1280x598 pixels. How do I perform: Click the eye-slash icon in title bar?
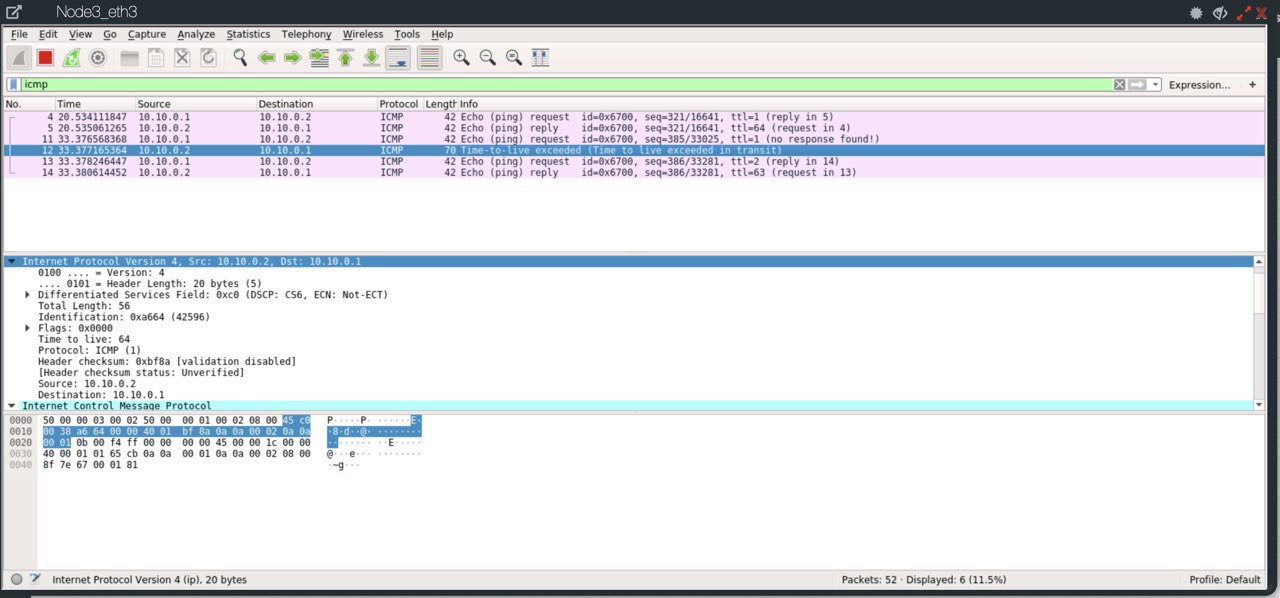[1220, 13]
